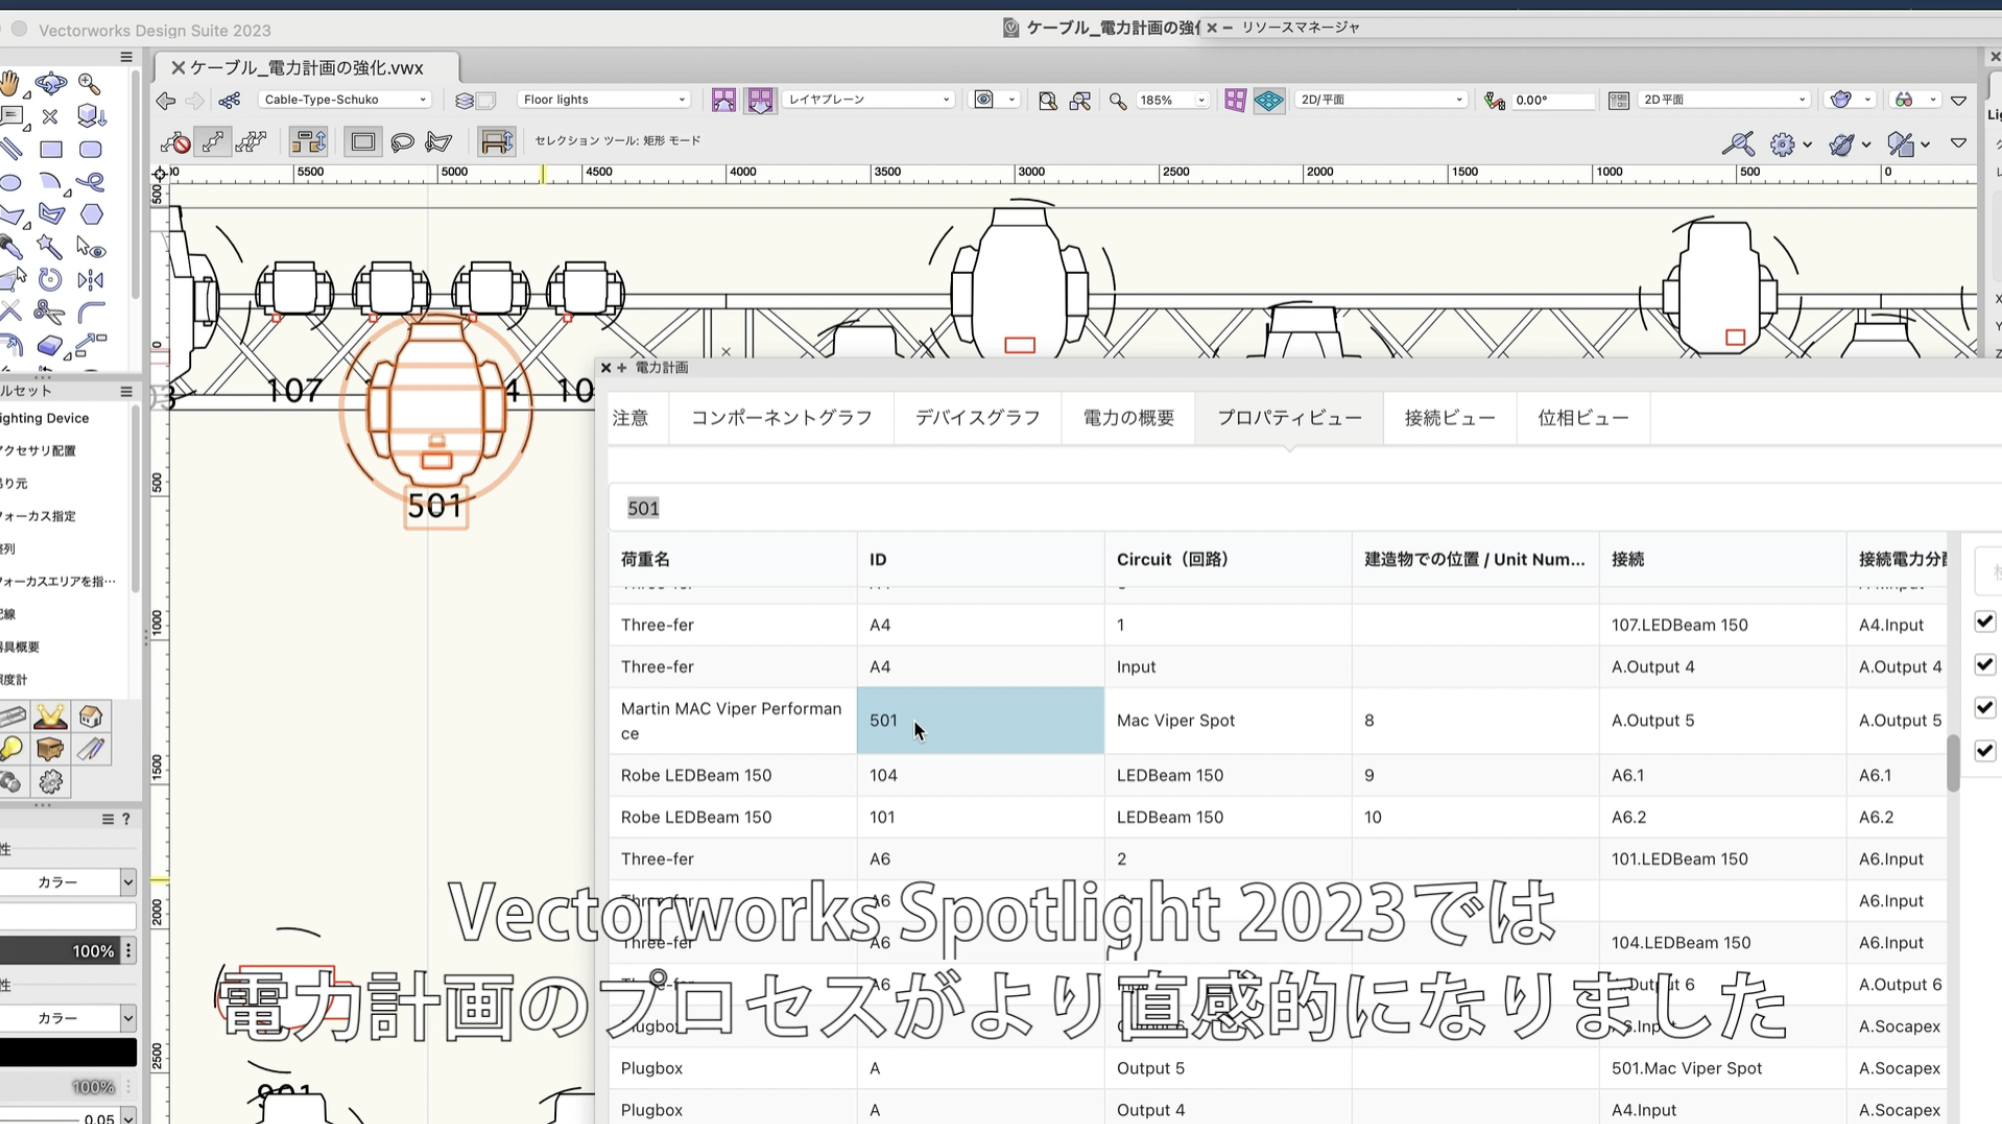This screenshot has width=2002, height=1124.
Task: Click the white fill color swatch
Action: 68,916
